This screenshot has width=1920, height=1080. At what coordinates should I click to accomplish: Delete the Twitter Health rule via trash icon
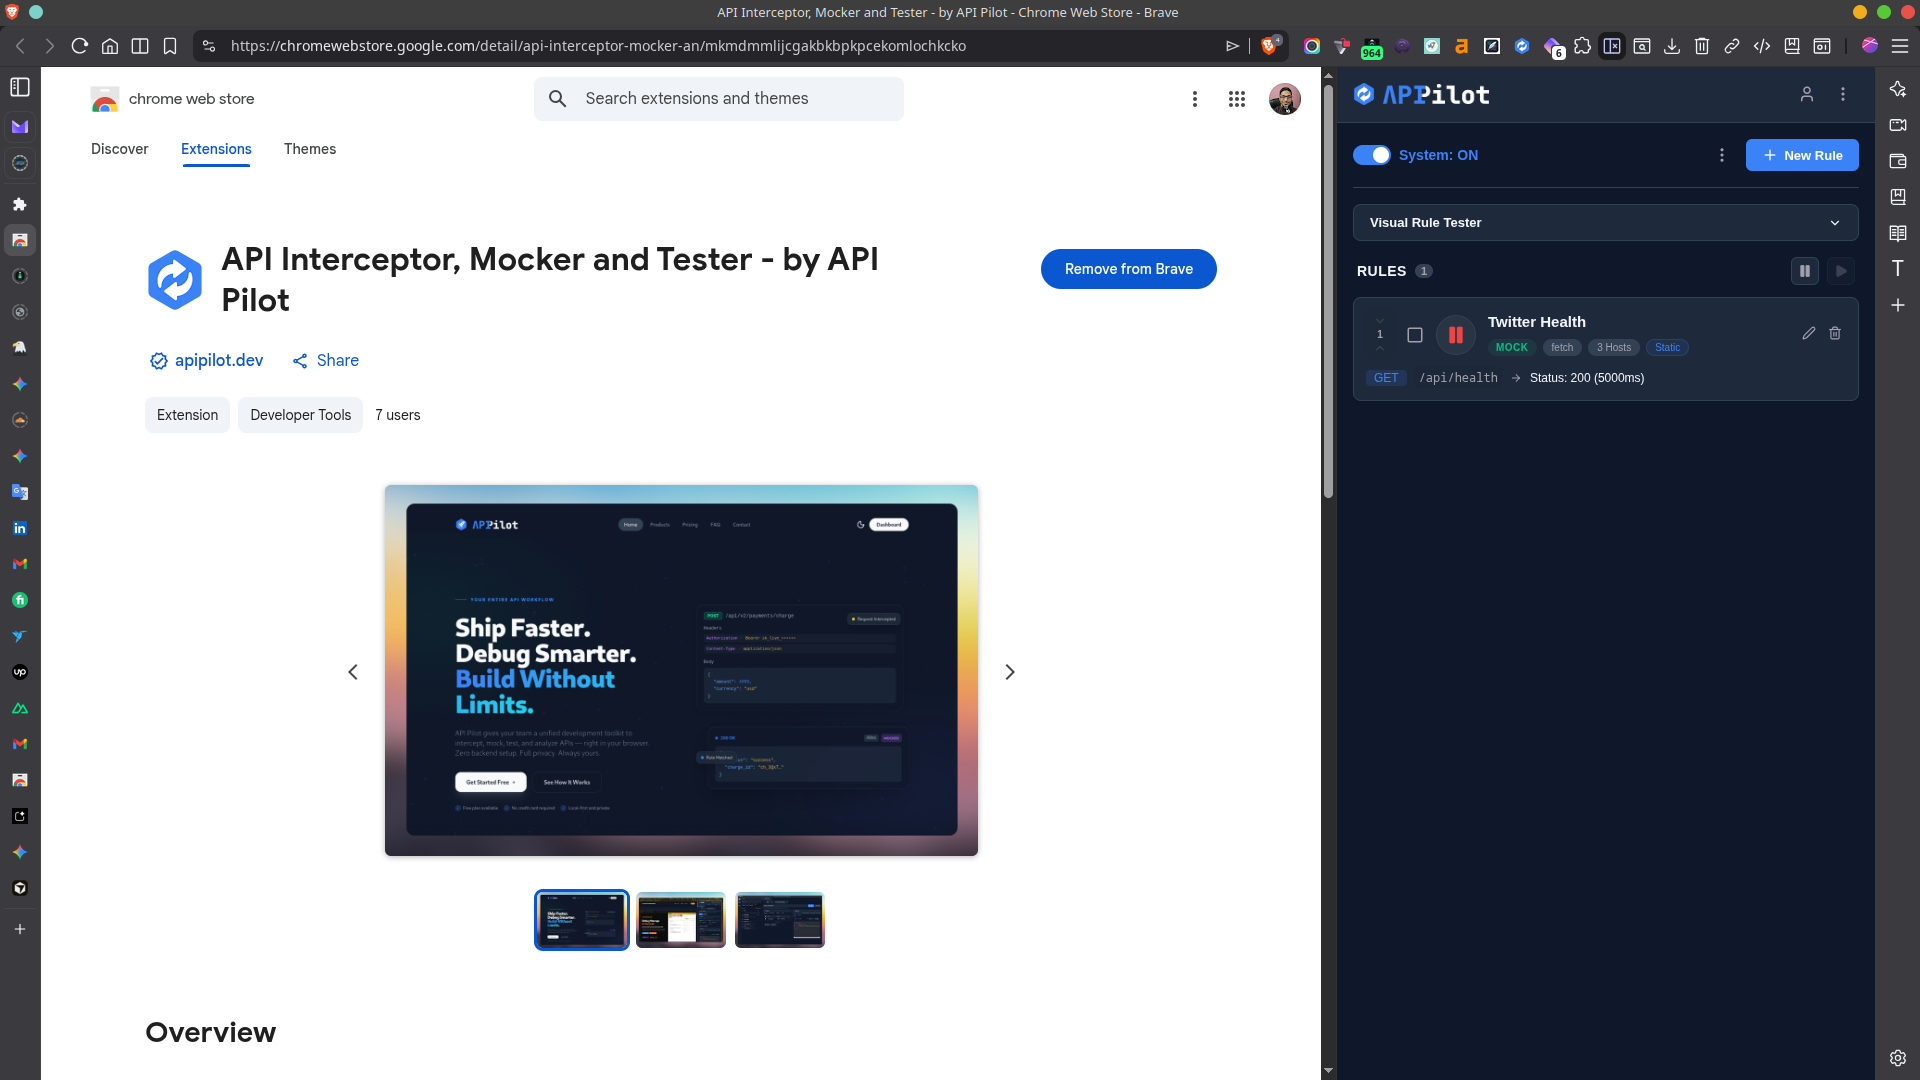click(1835, 333)
